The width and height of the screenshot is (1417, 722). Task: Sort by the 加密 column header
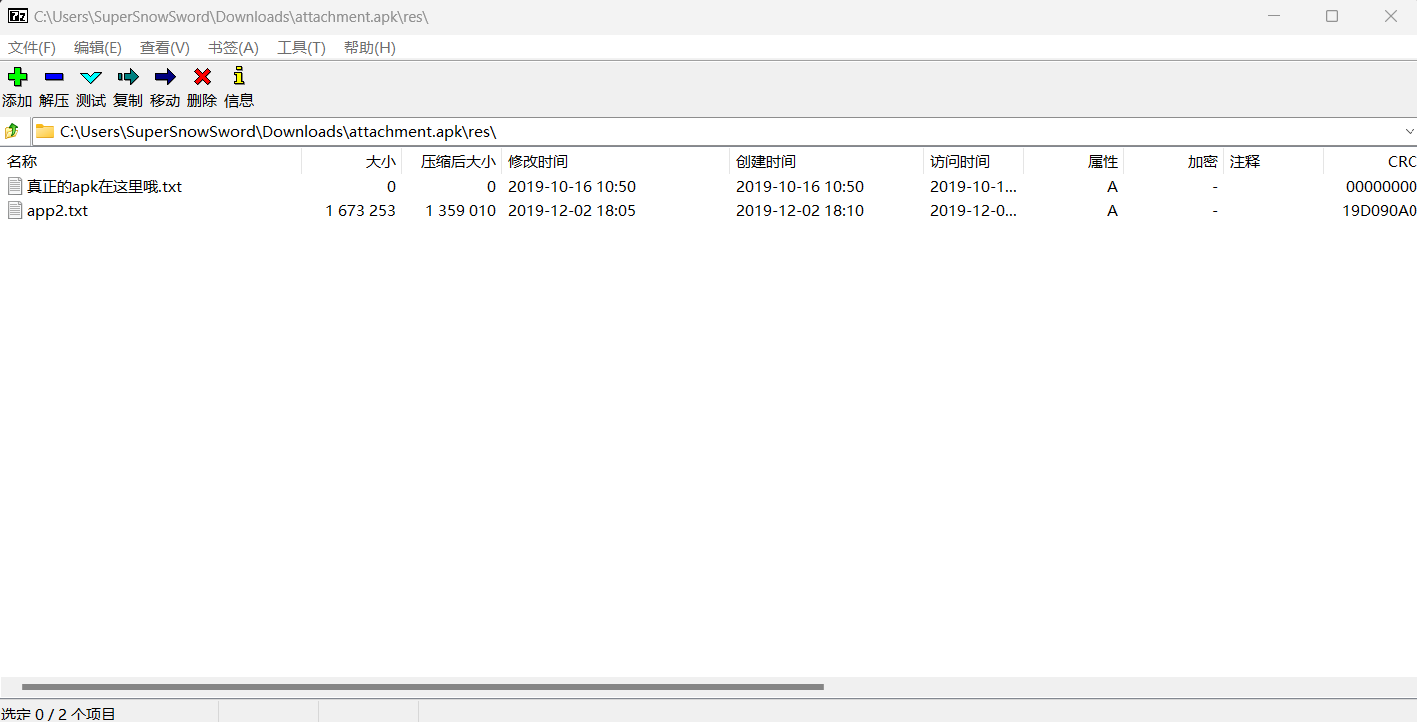coord(1173,161)
